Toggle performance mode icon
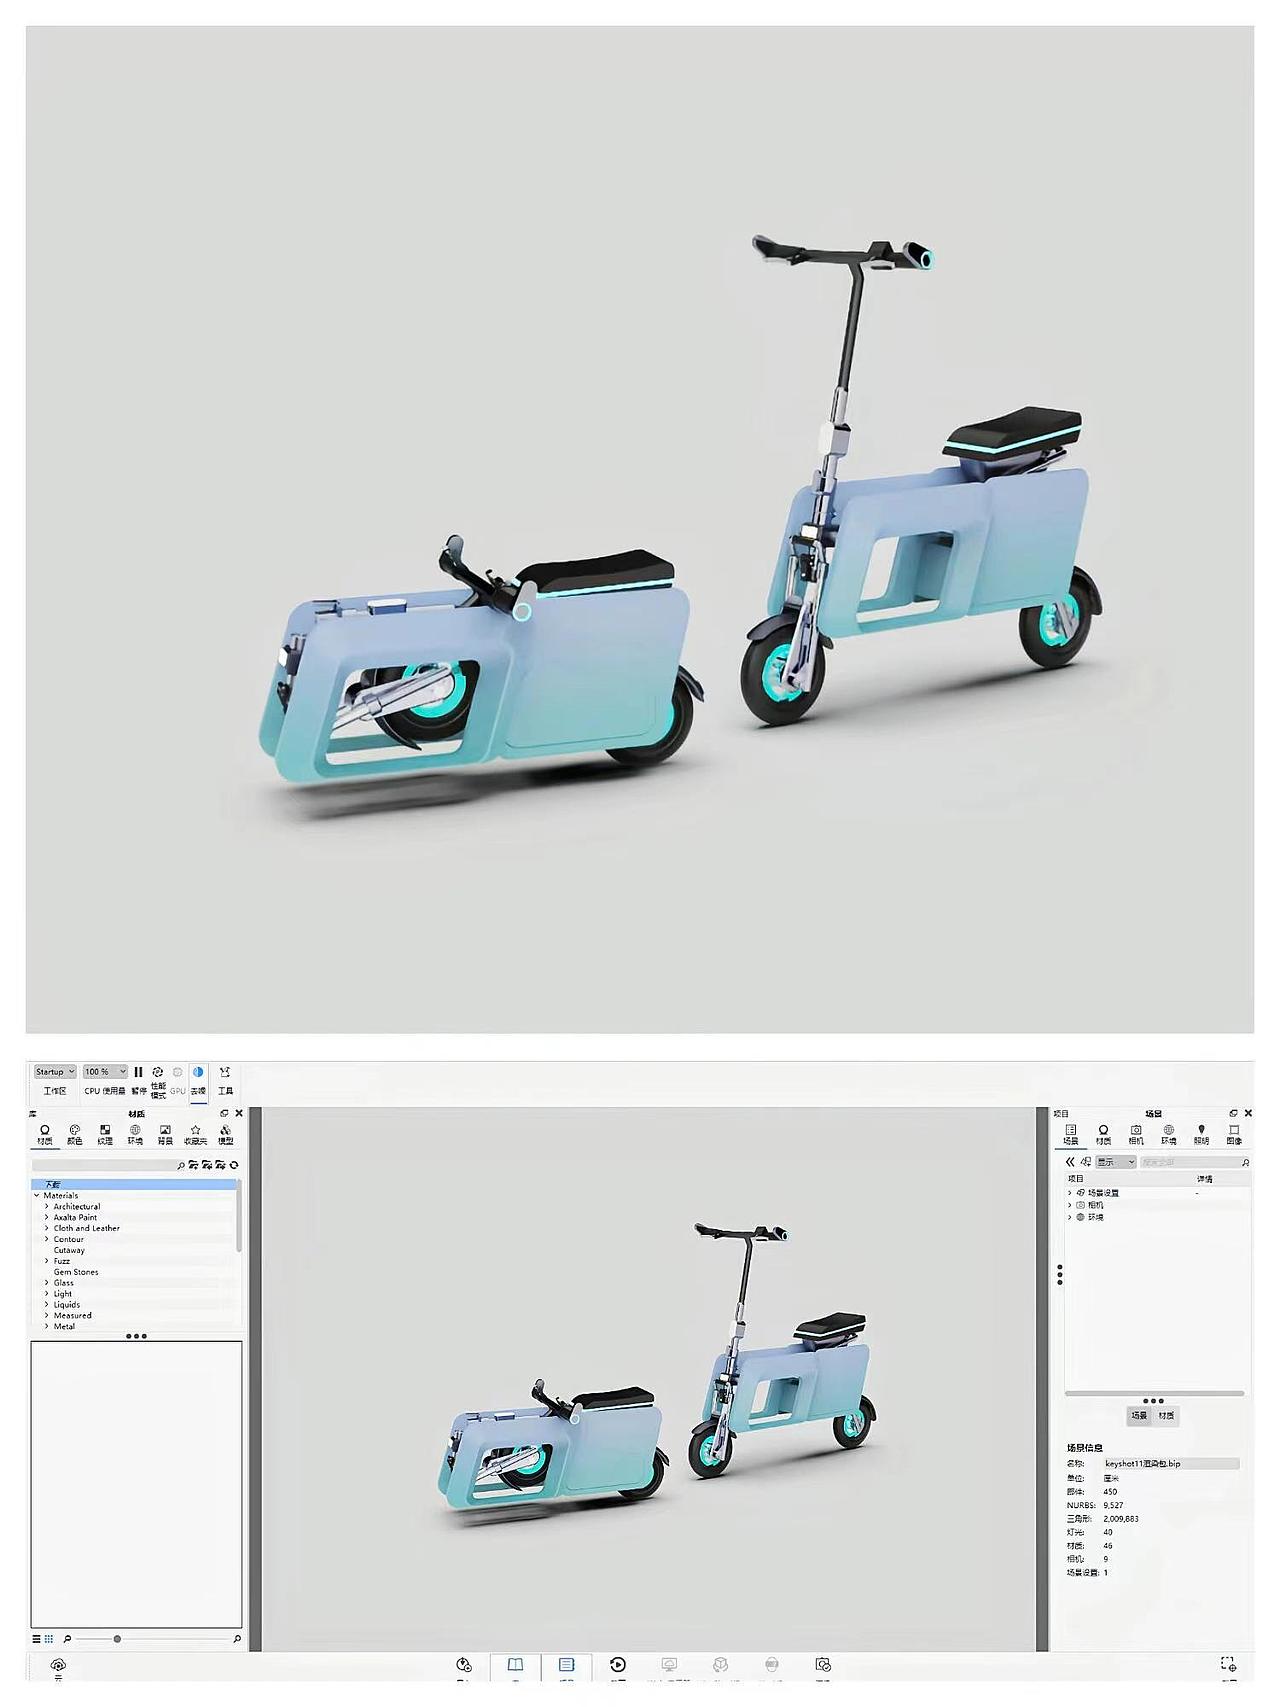Image resolution: width=1280 pixels, height=1707 pixels. pyautogui.click(x=158, y=1071)
